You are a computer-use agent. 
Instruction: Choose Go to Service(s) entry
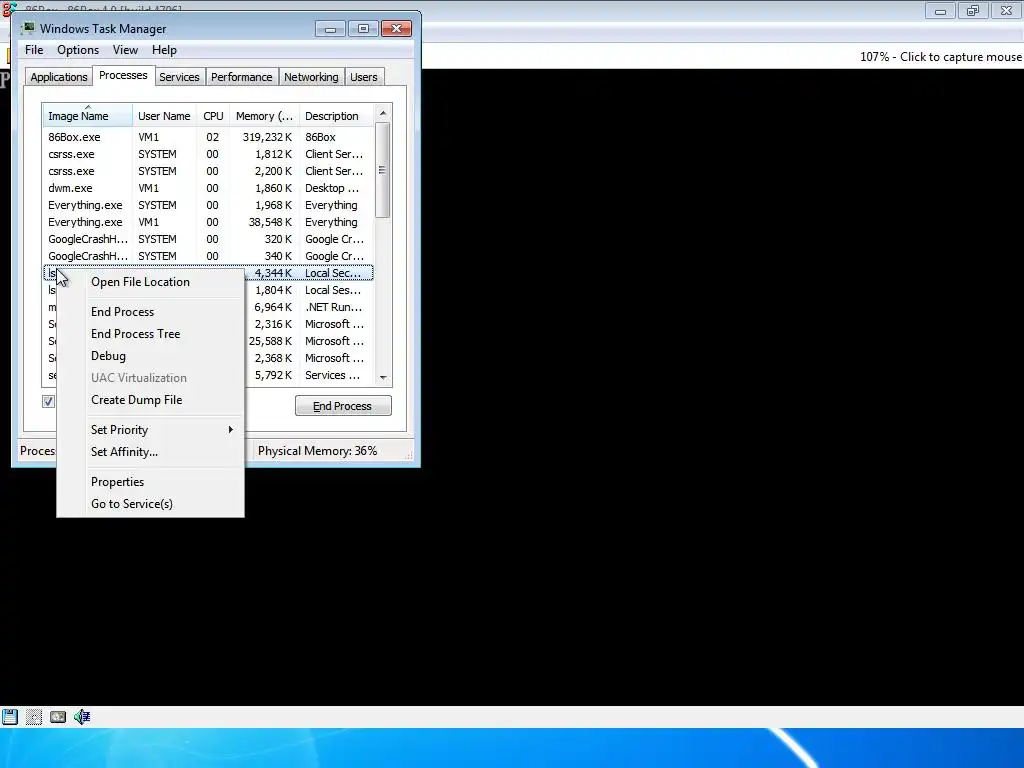click(x=132, y=504)
